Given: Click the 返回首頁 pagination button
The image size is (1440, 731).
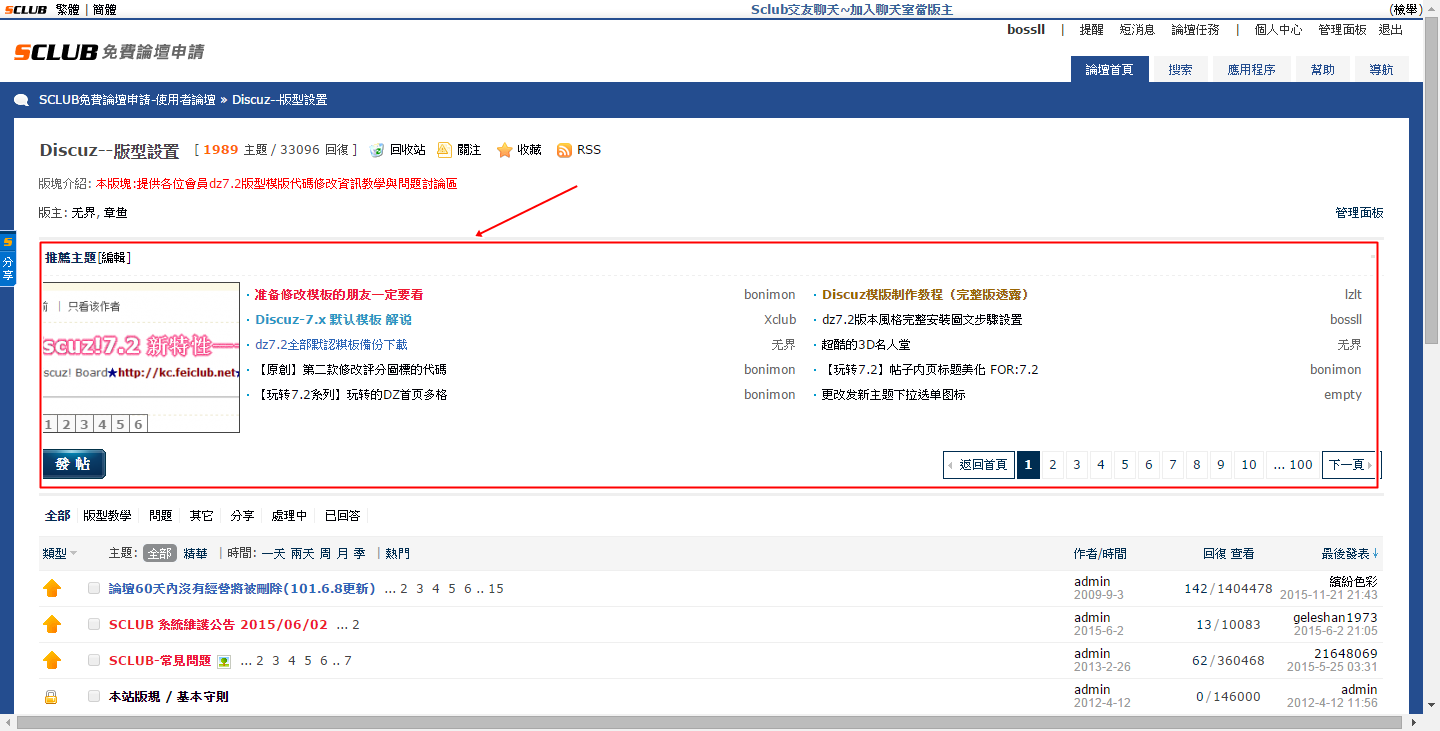Looking at the screenshot, I should [979, 465].
